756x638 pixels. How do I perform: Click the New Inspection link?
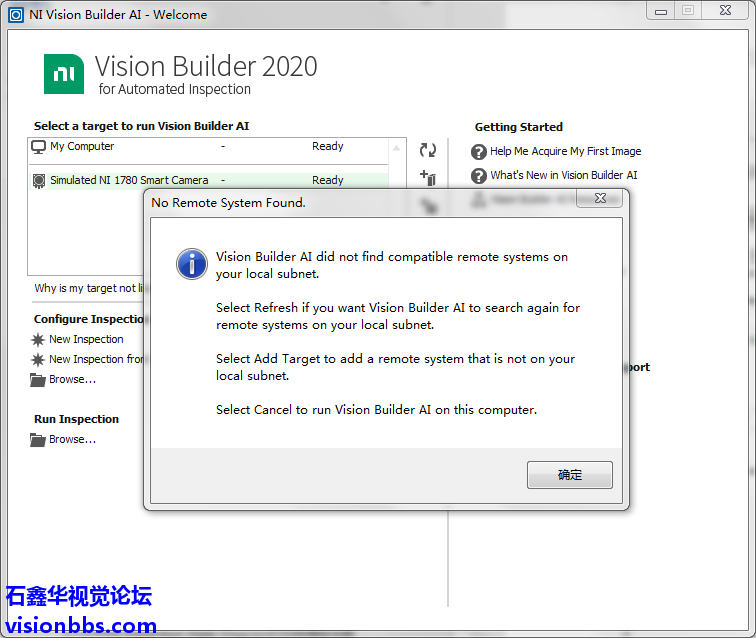[x=86, y=340]
